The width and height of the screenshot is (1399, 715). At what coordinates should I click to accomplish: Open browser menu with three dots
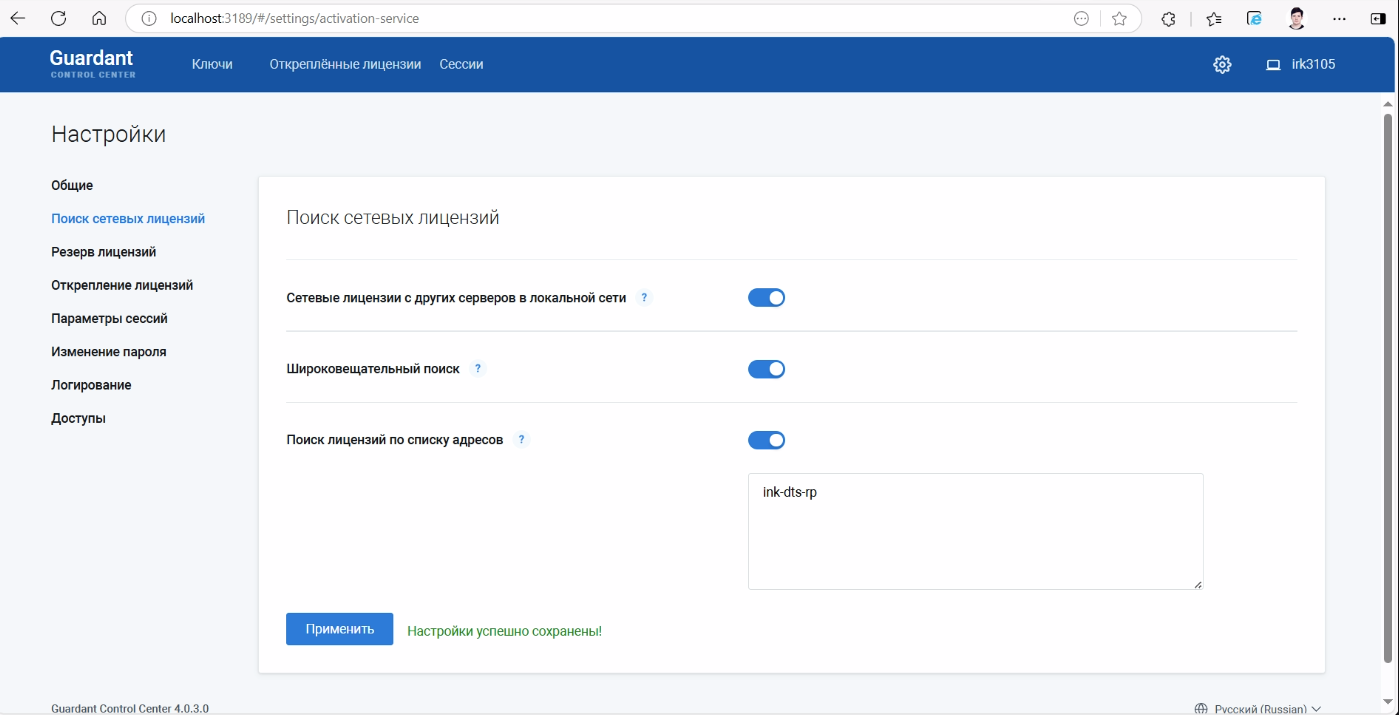[1340, 18]
